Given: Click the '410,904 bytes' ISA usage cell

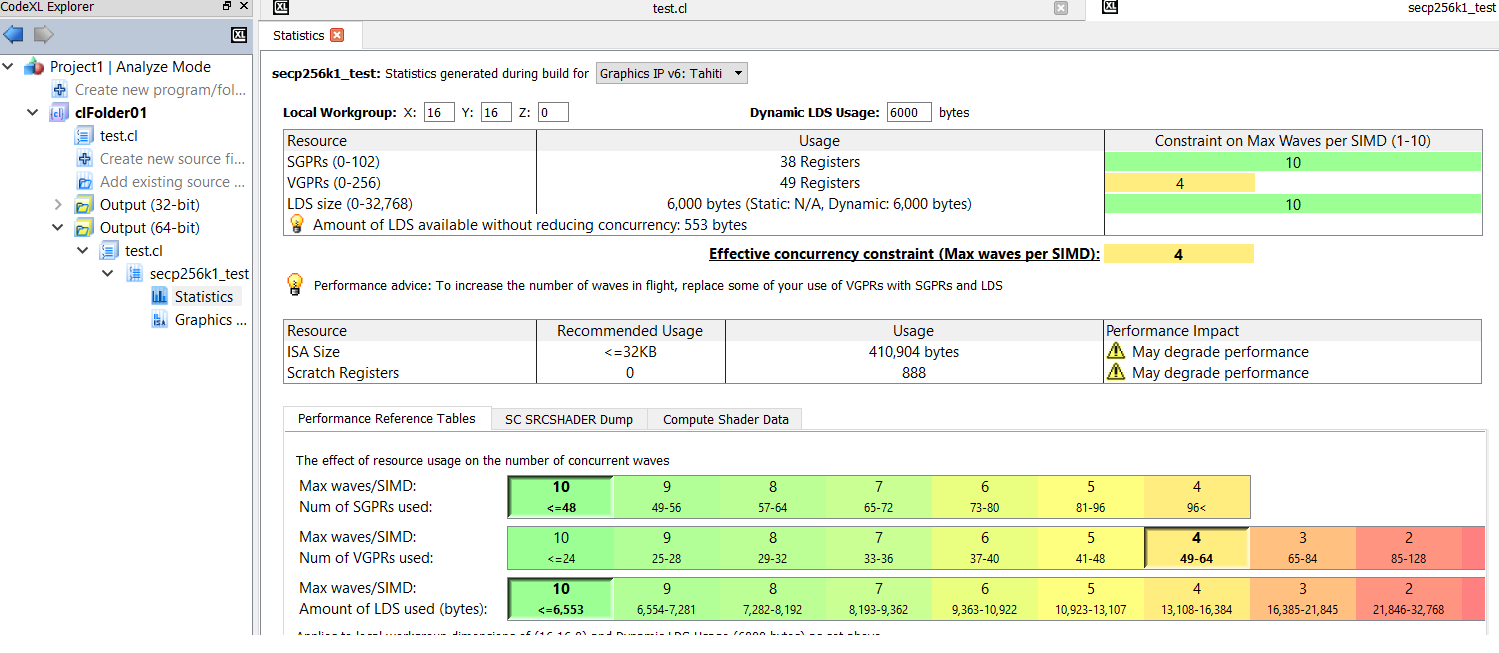Looking at the screenshot, I should click(x=913, y=352).
